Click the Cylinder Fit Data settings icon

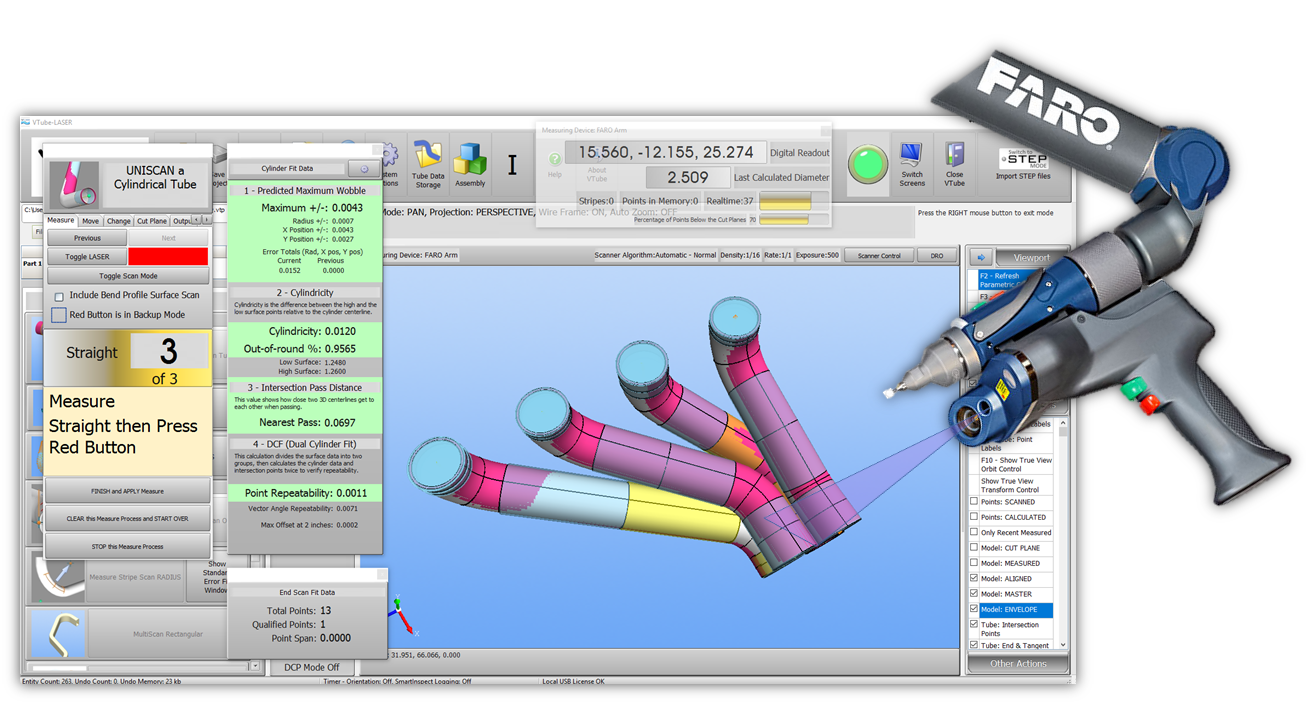pos(364,169)
